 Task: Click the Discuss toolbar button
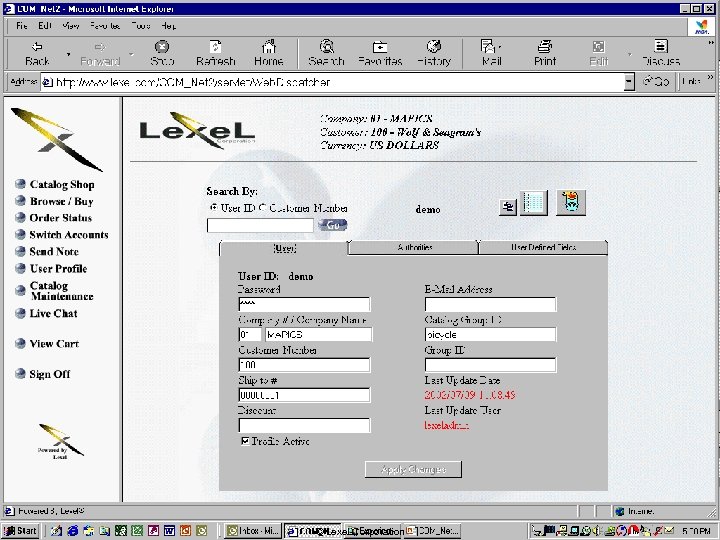click(661, 54)
